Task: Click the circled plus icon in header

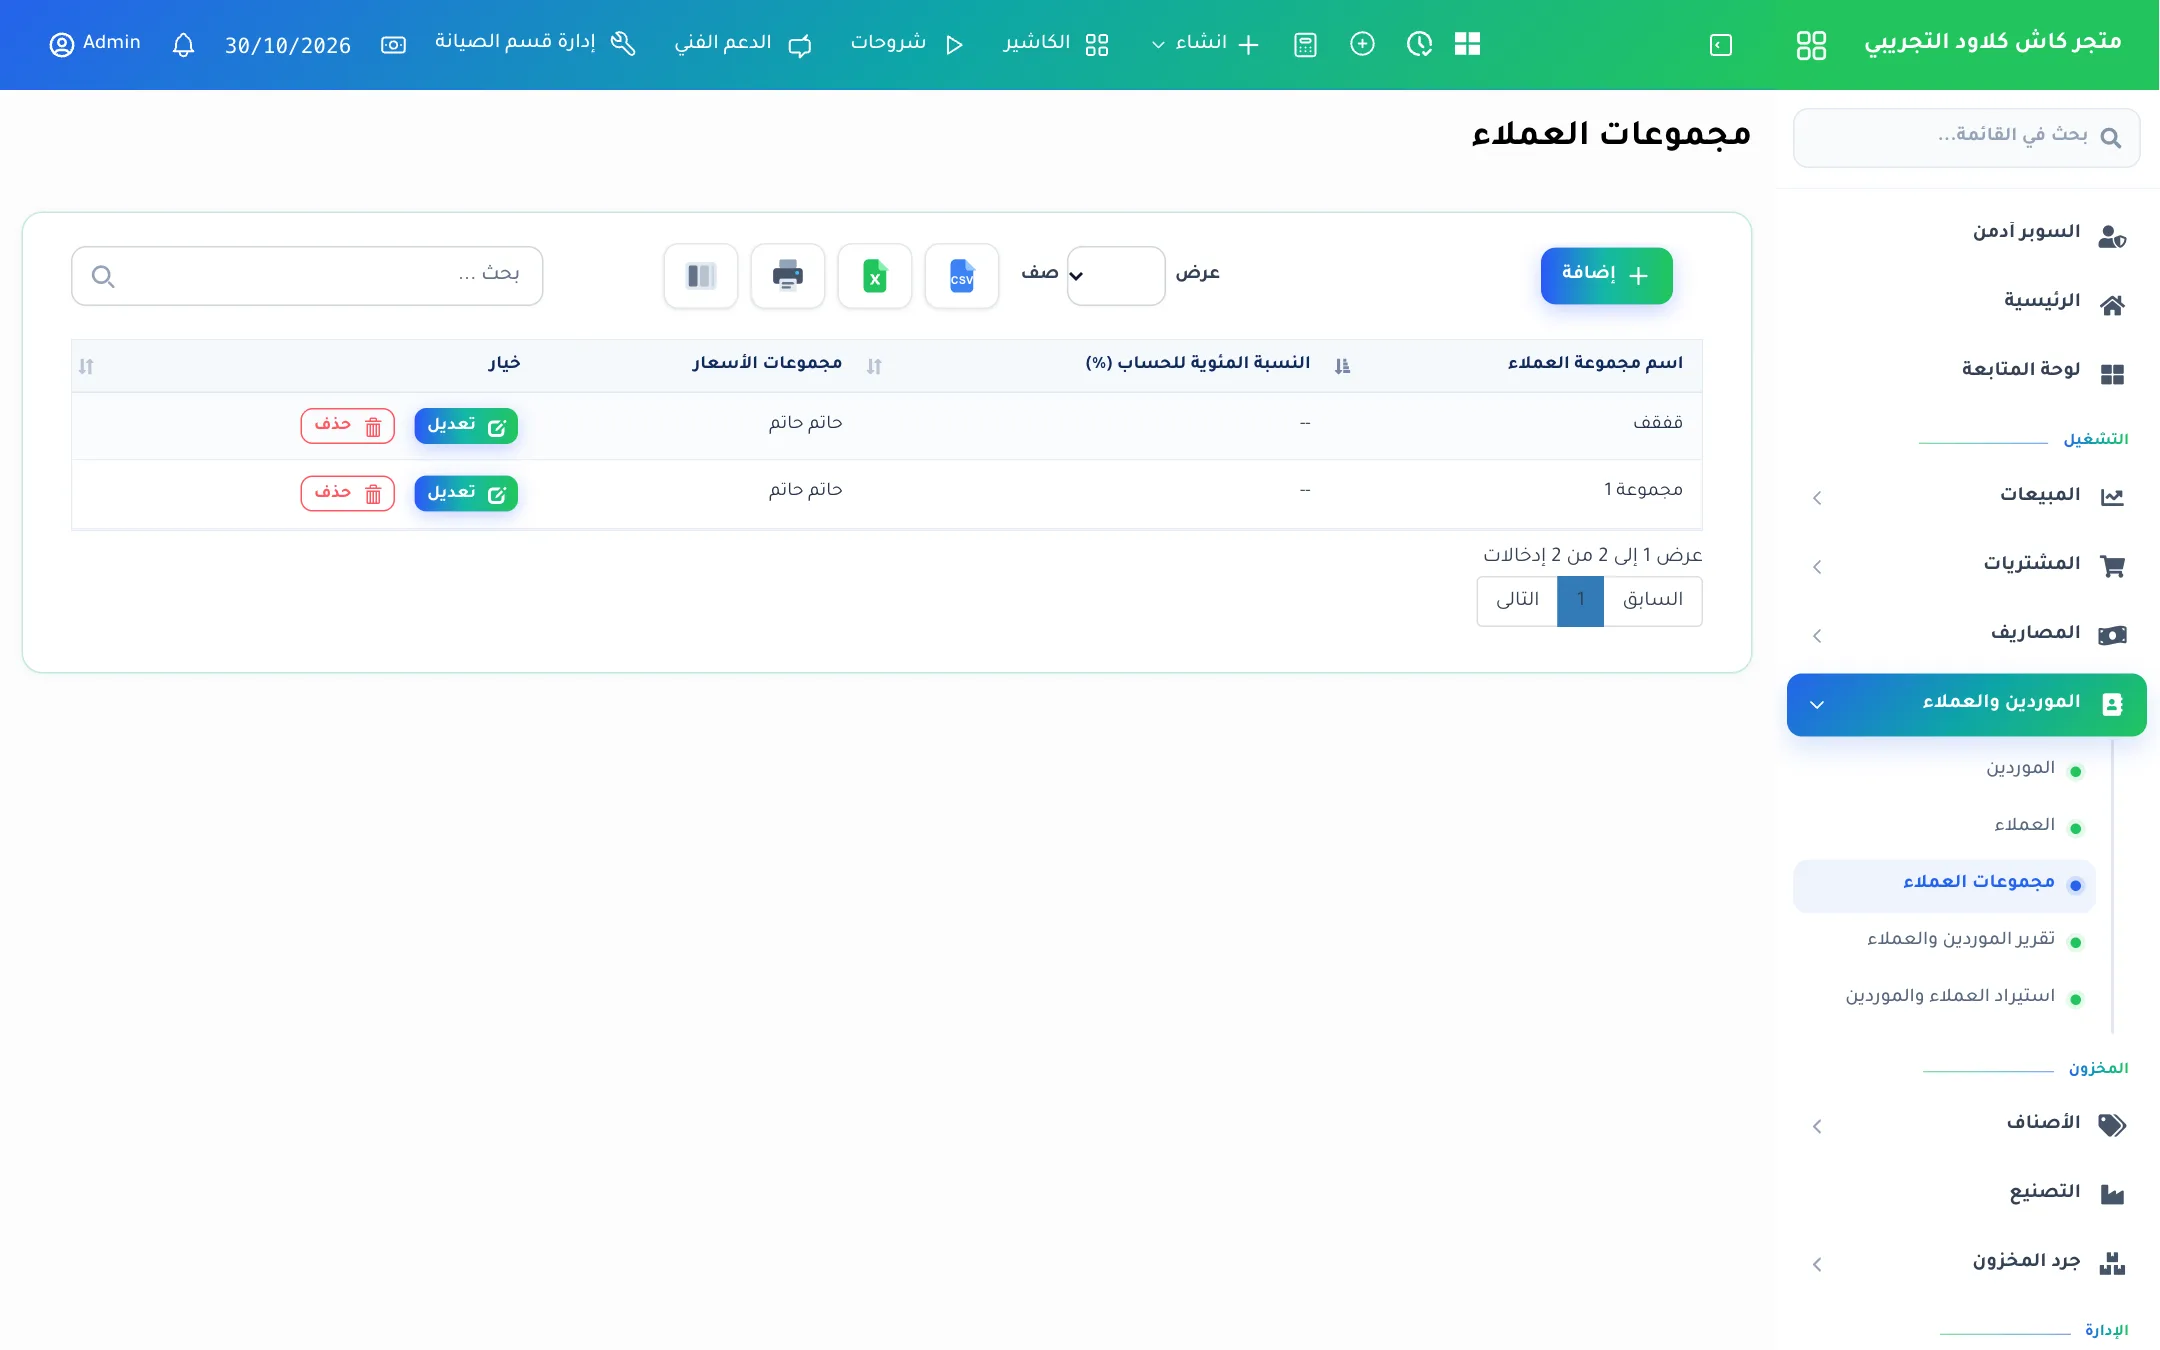Action: pos(1362,44)
